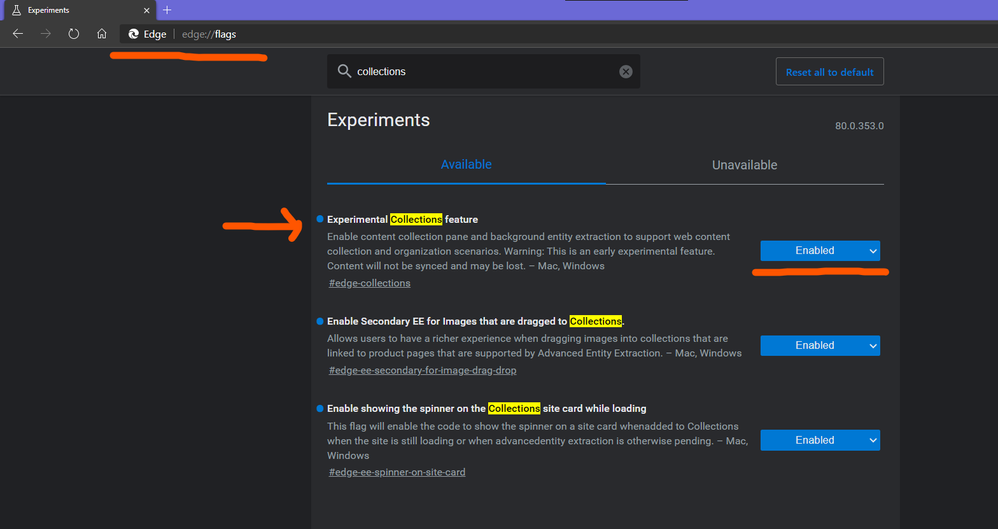Open the home page via the house icon
The image size is (998, 529).
[x=102, y=34]
